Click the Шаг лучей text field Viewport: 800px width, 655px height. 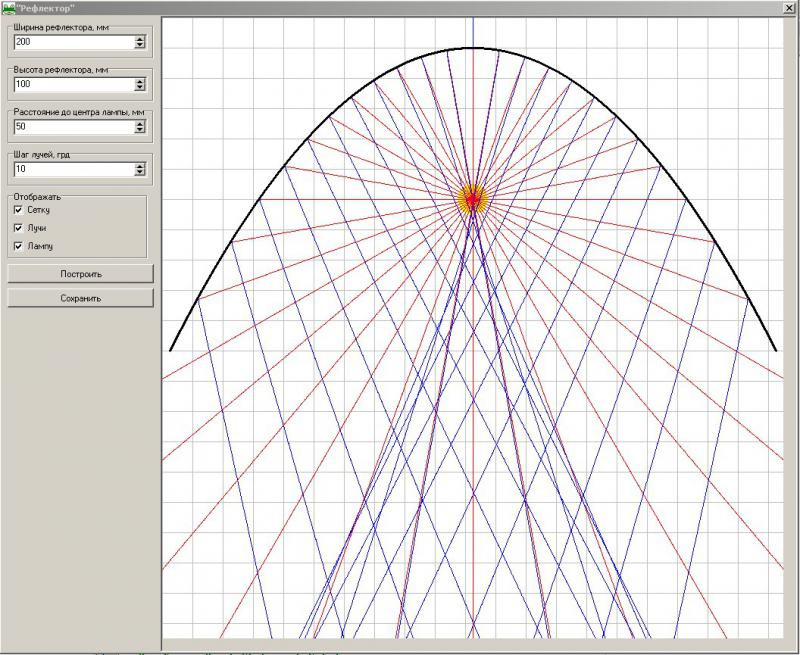[72, 170]
